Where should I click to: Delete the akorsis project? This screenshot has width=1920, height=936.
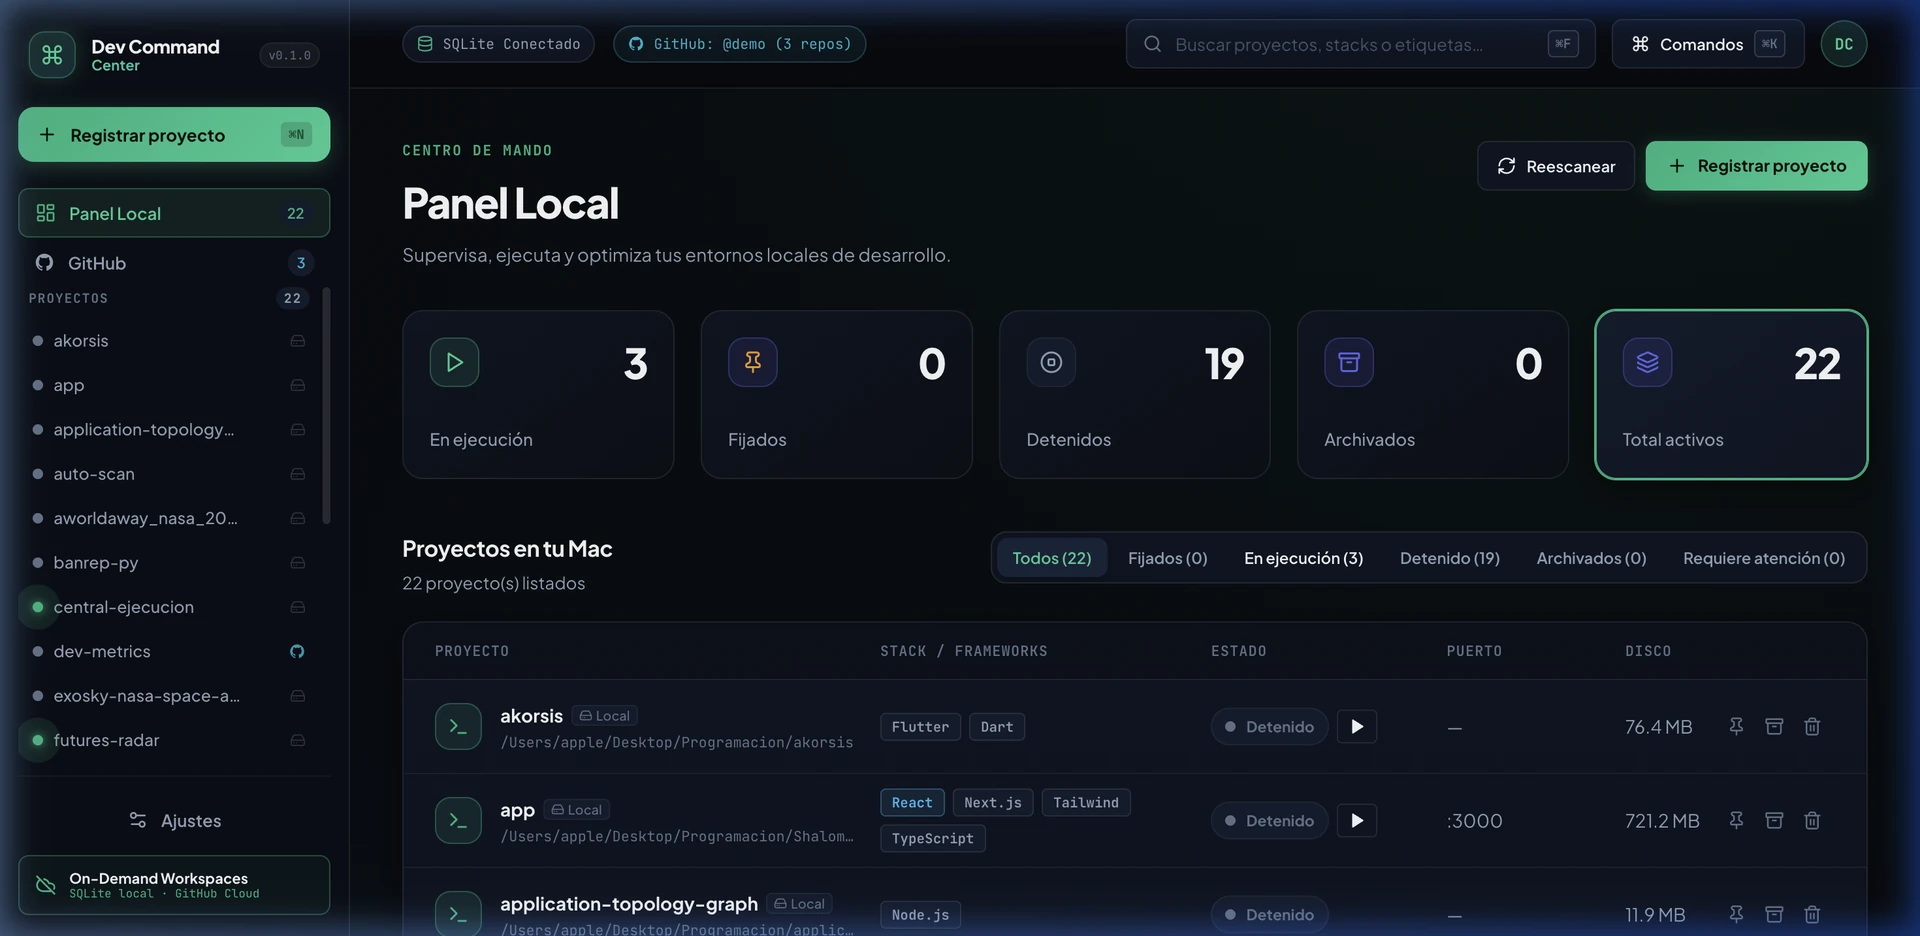pos(1812,727)
